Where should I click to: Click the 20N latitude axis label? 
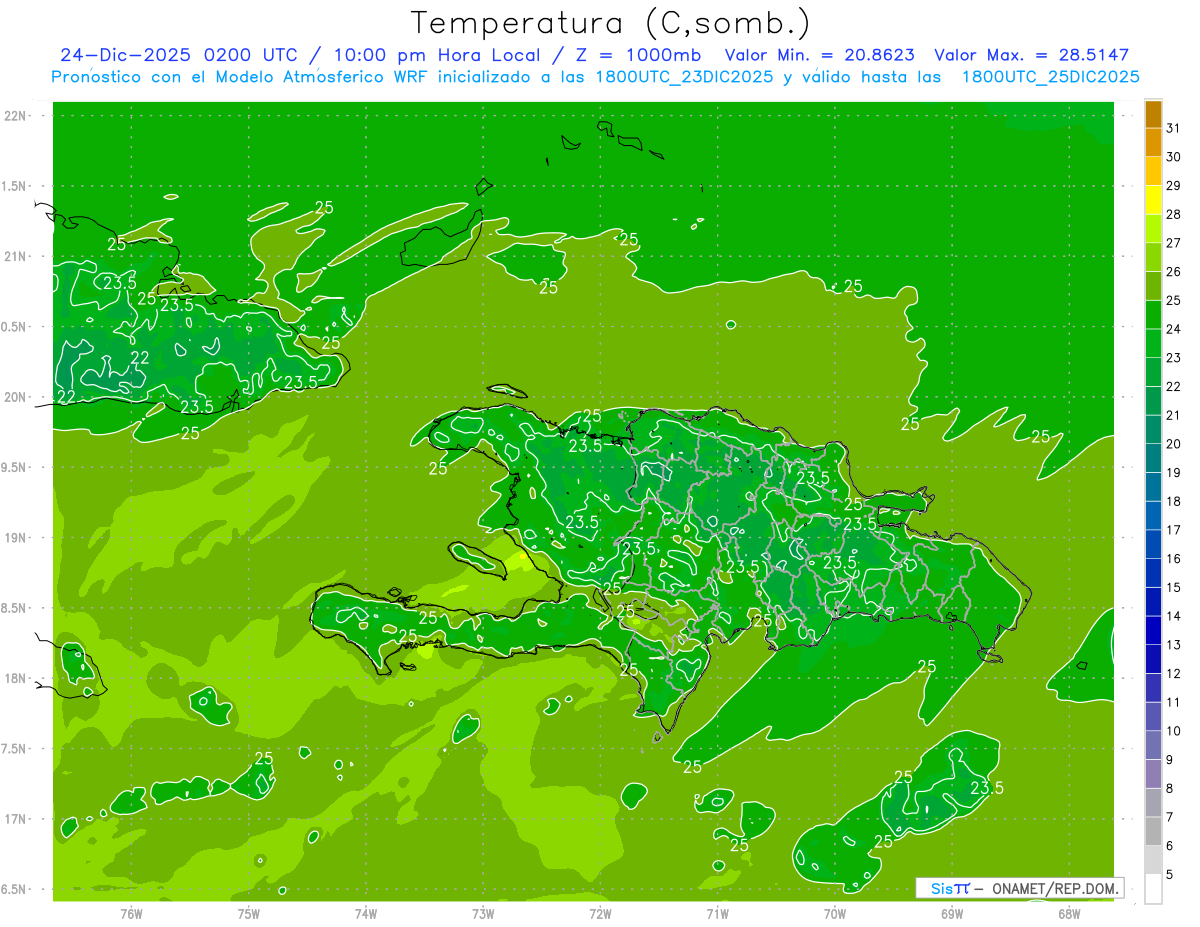(x=17, y=397)
